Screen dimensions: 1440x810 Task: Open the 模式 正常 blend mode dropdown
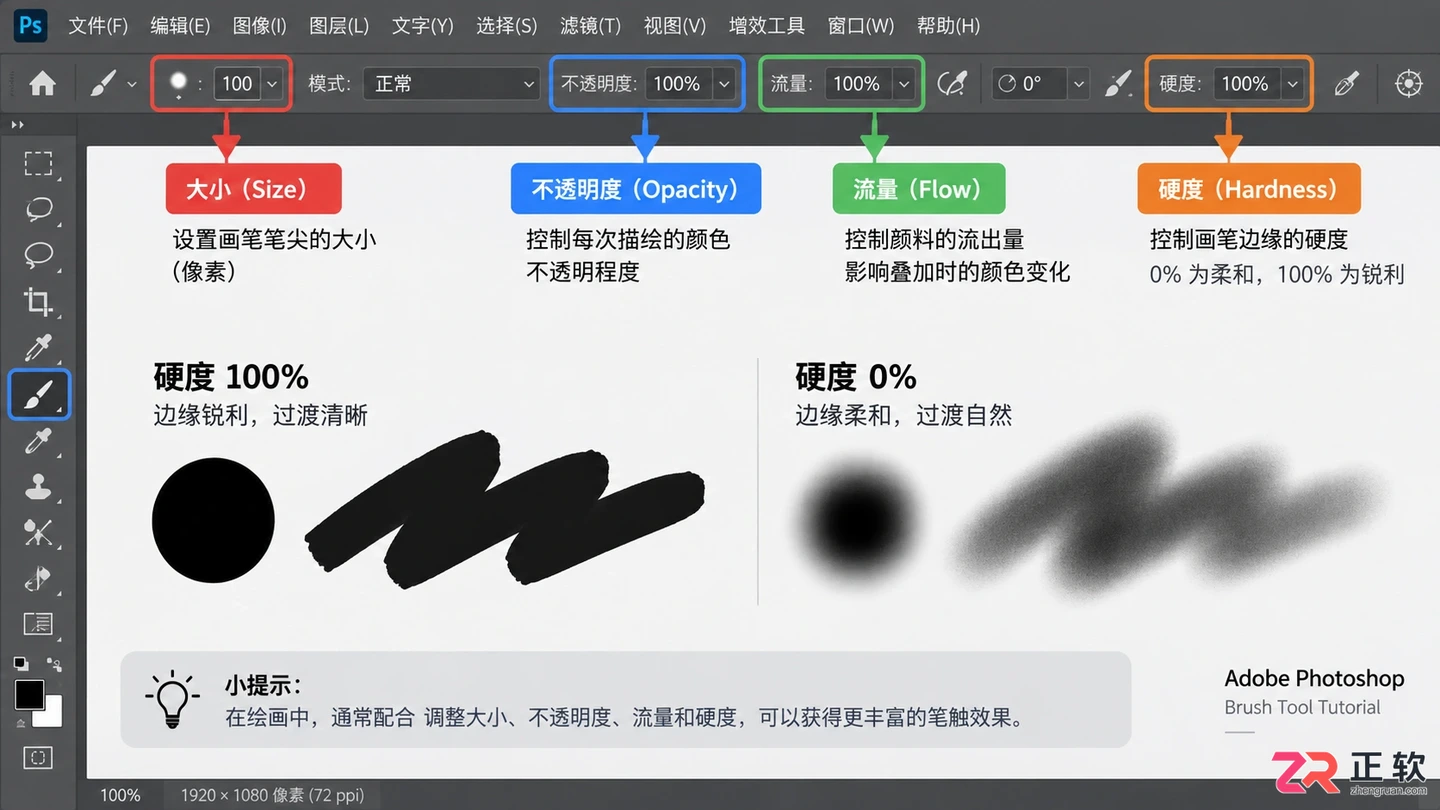click(x=452, y=84)
